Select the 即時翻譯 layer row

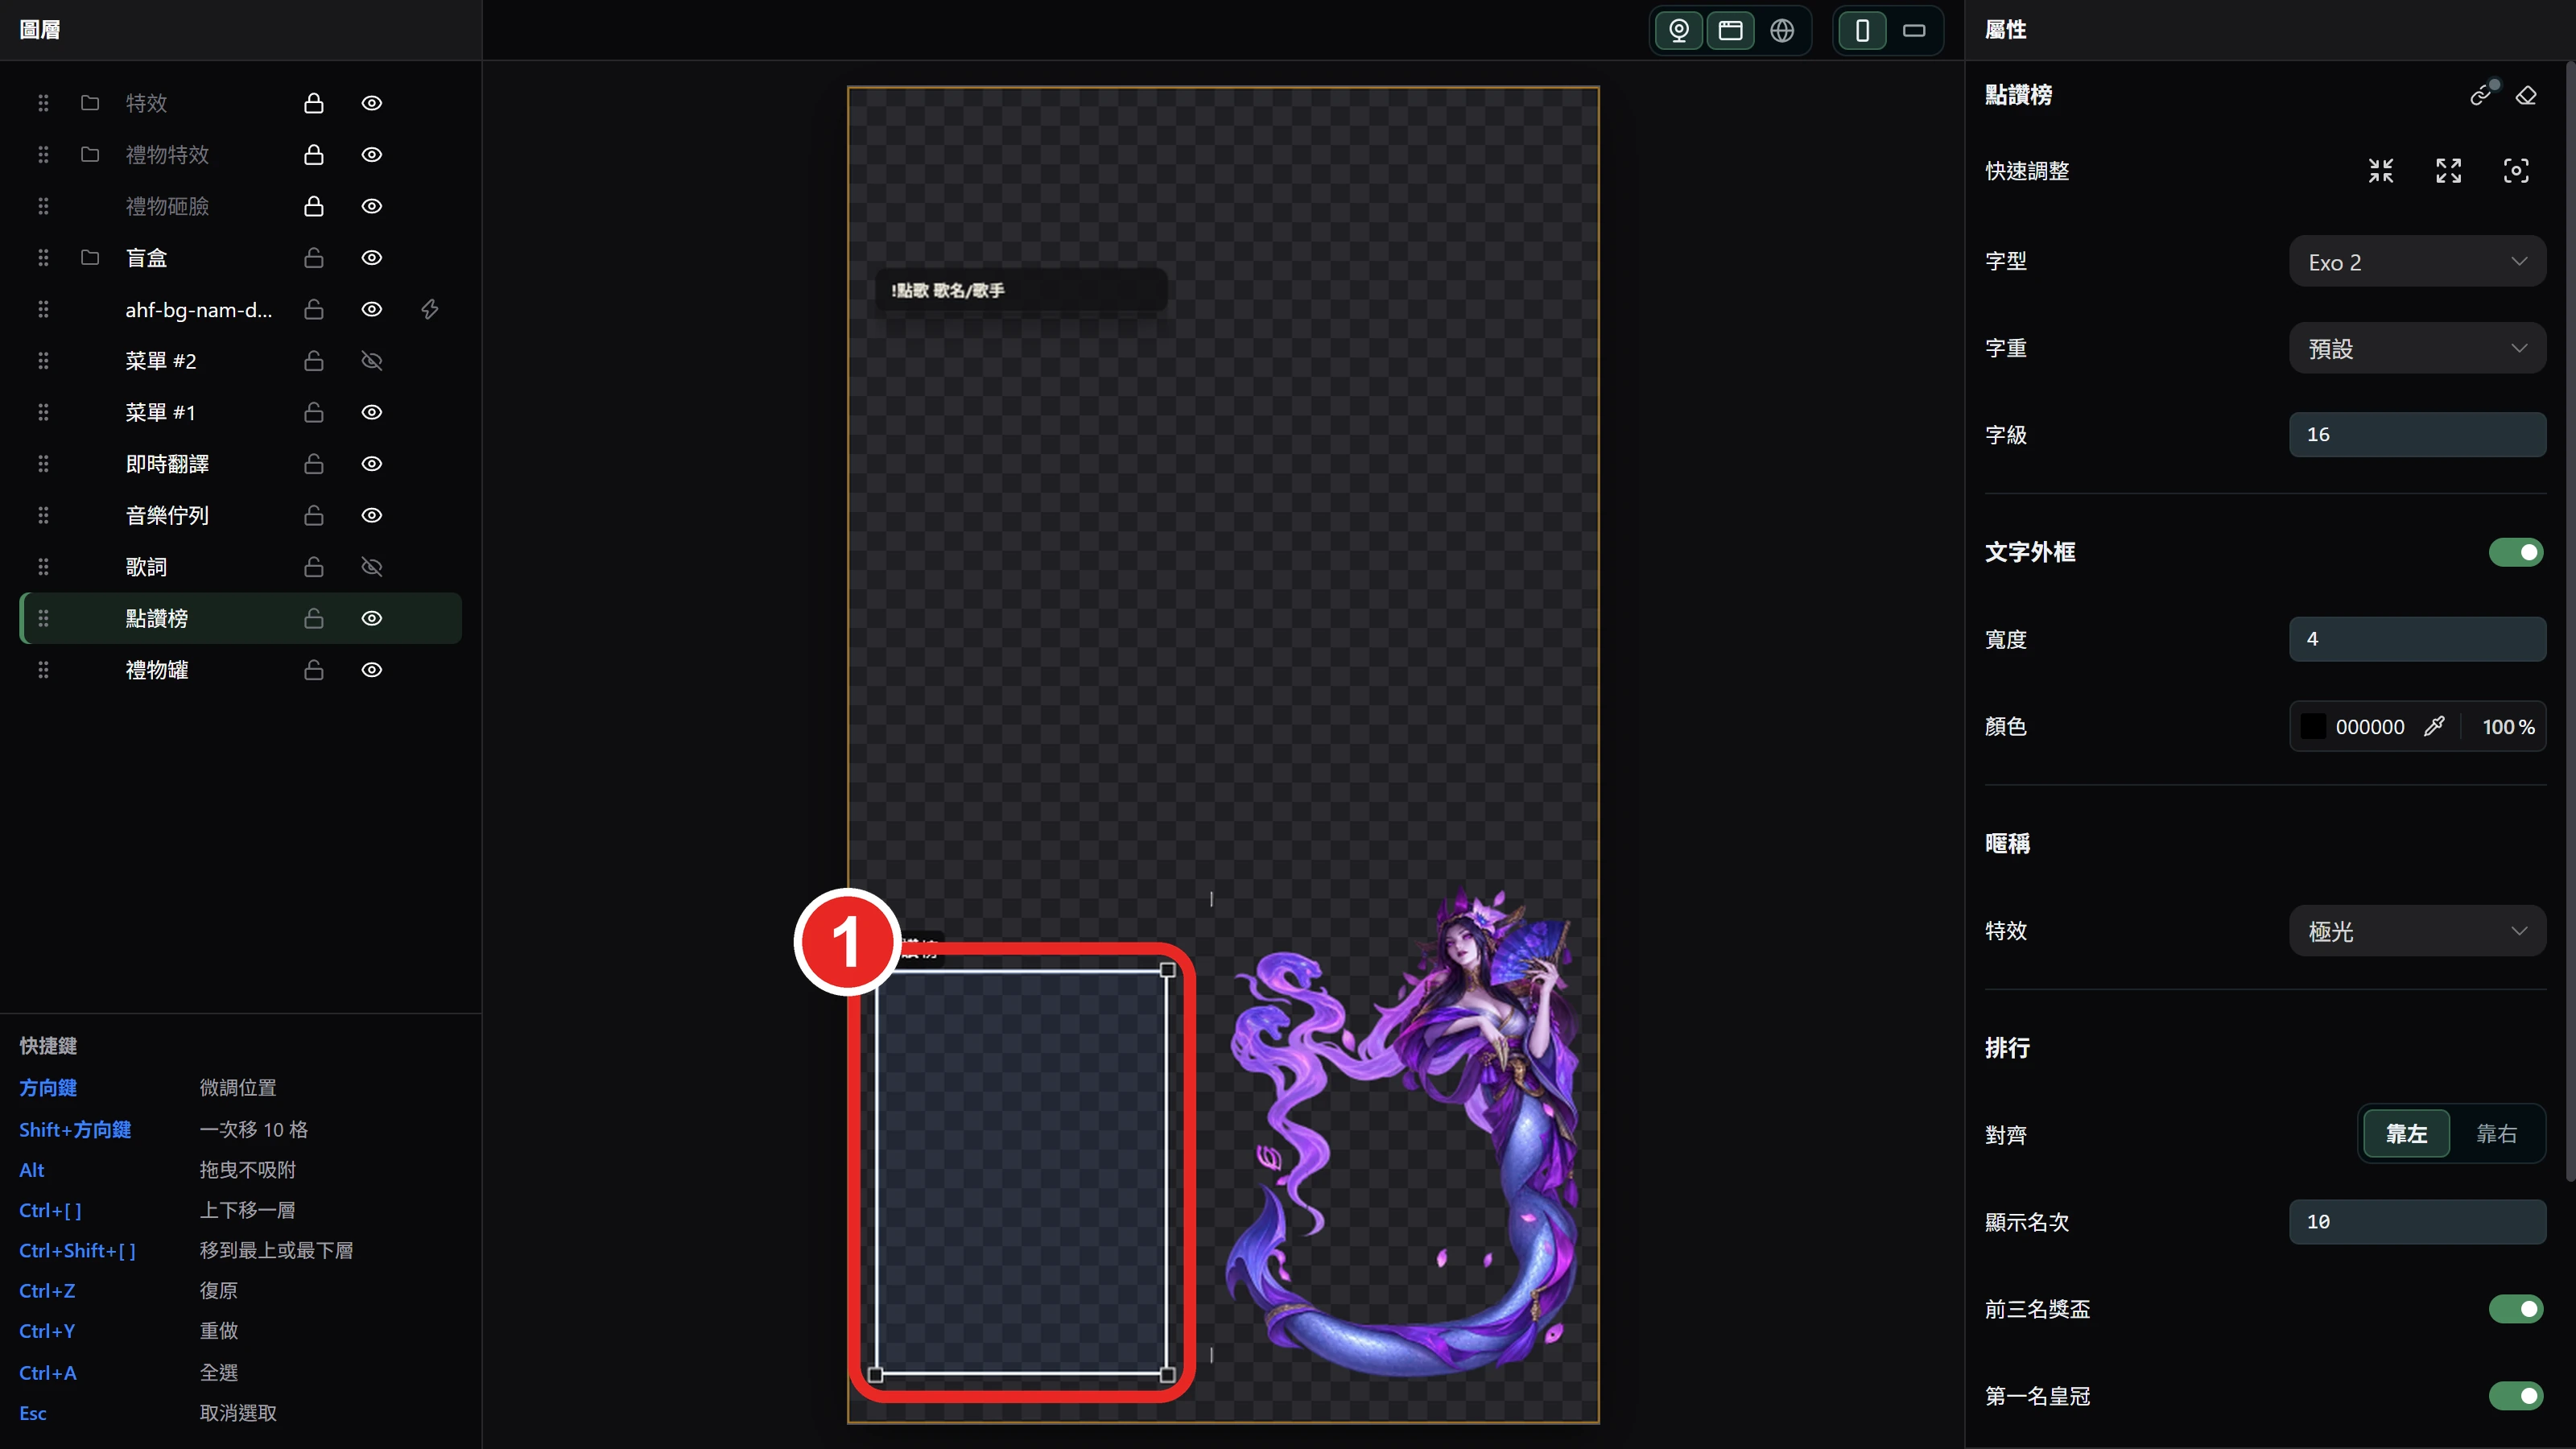[240, 464]
